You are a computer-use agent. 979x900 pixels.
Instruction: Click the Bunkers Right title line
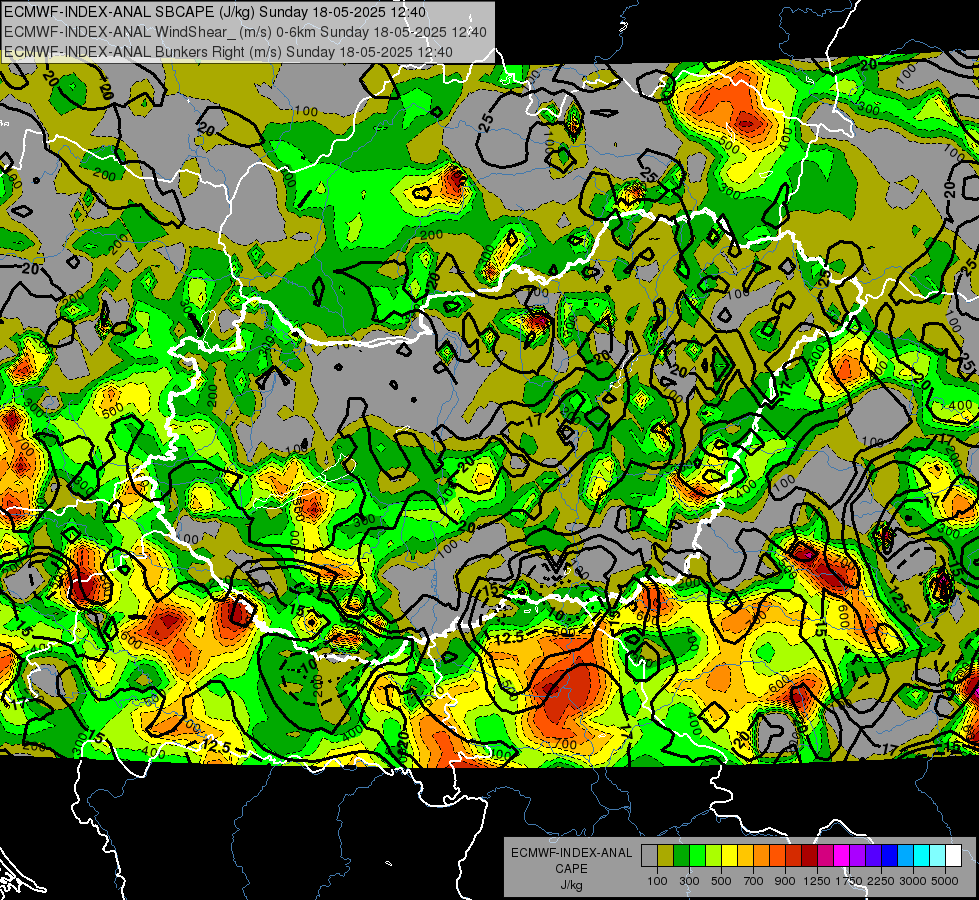pos(228,52)
